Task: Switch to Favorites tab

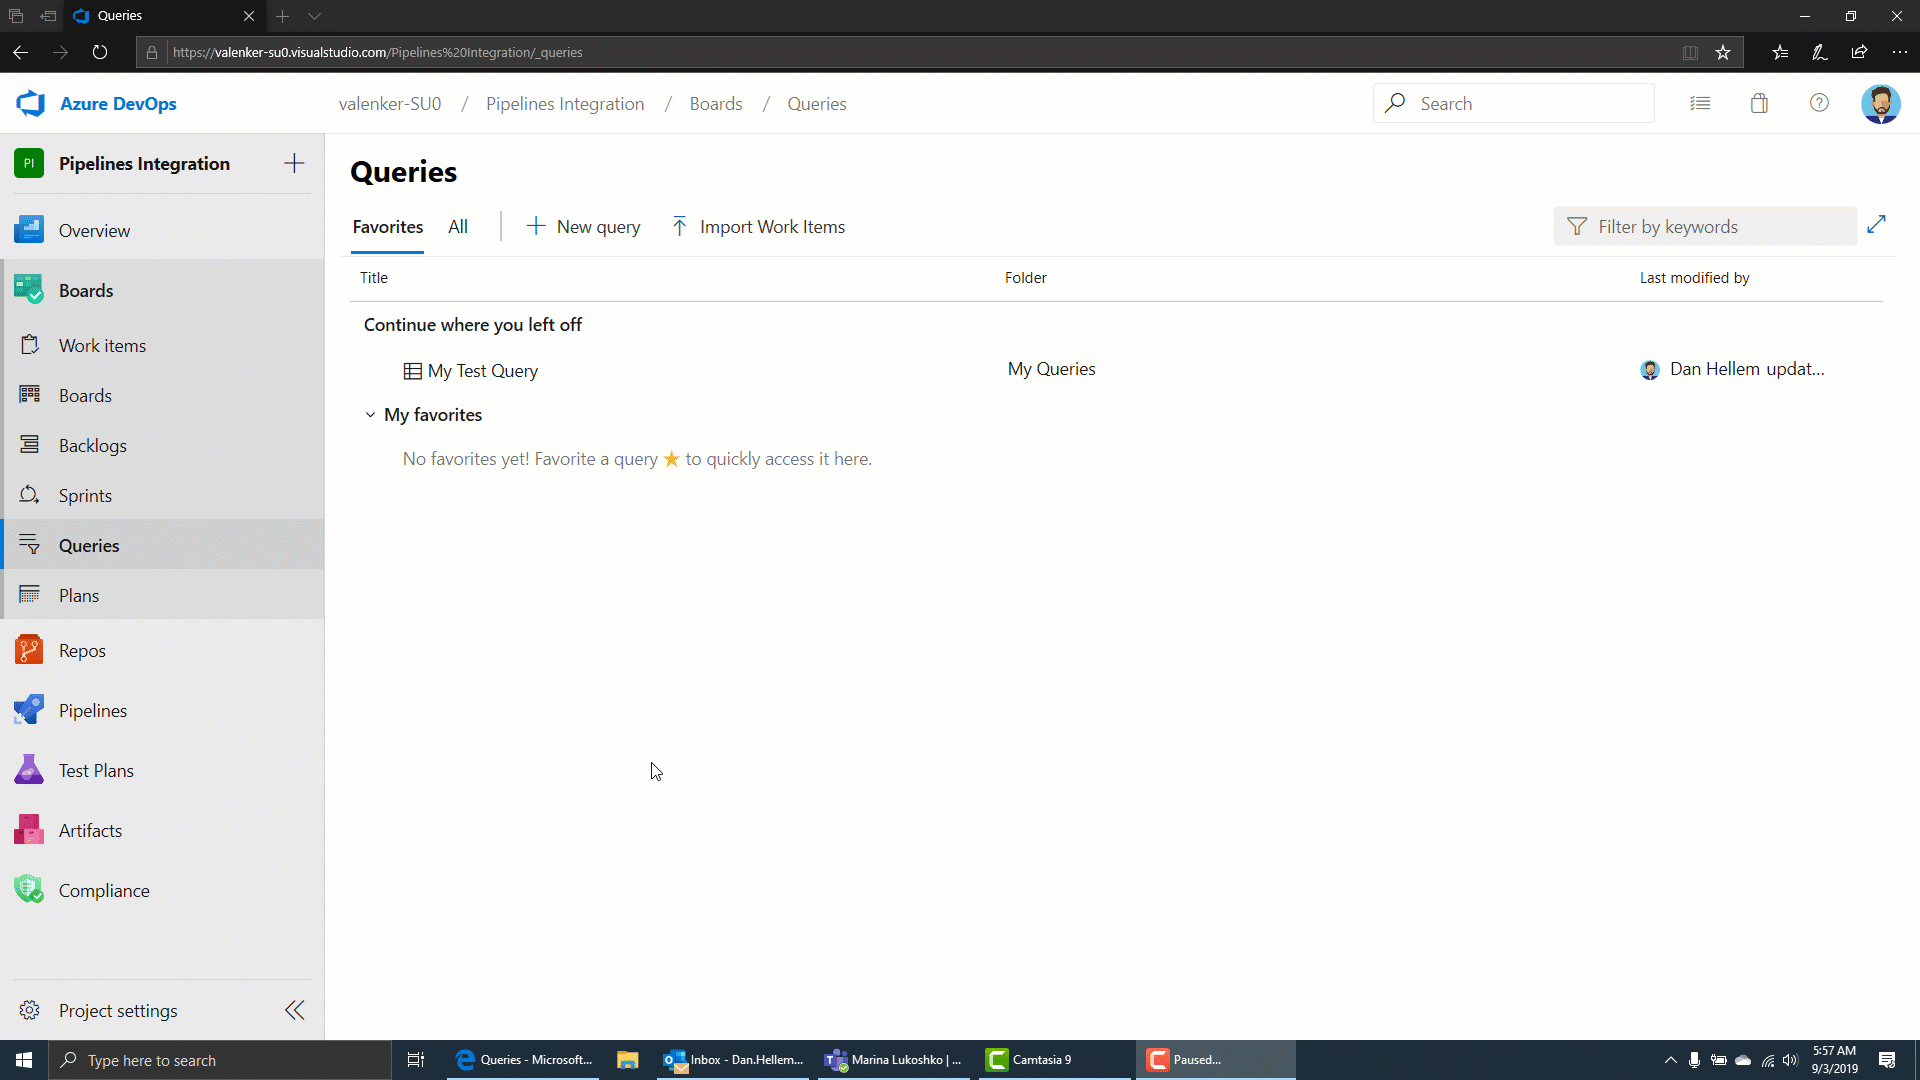Action: click(x=386, y=227)
